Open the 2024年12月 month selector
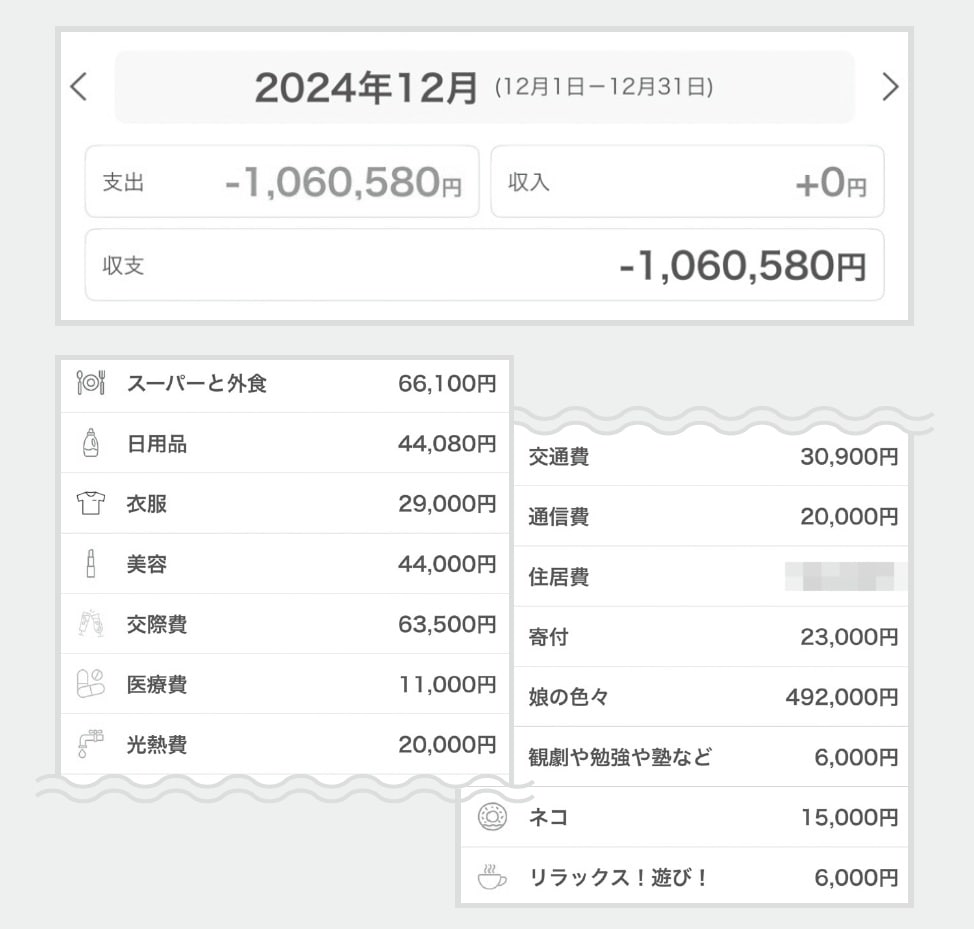The image size is (974, 929). (x=484, y=88)
